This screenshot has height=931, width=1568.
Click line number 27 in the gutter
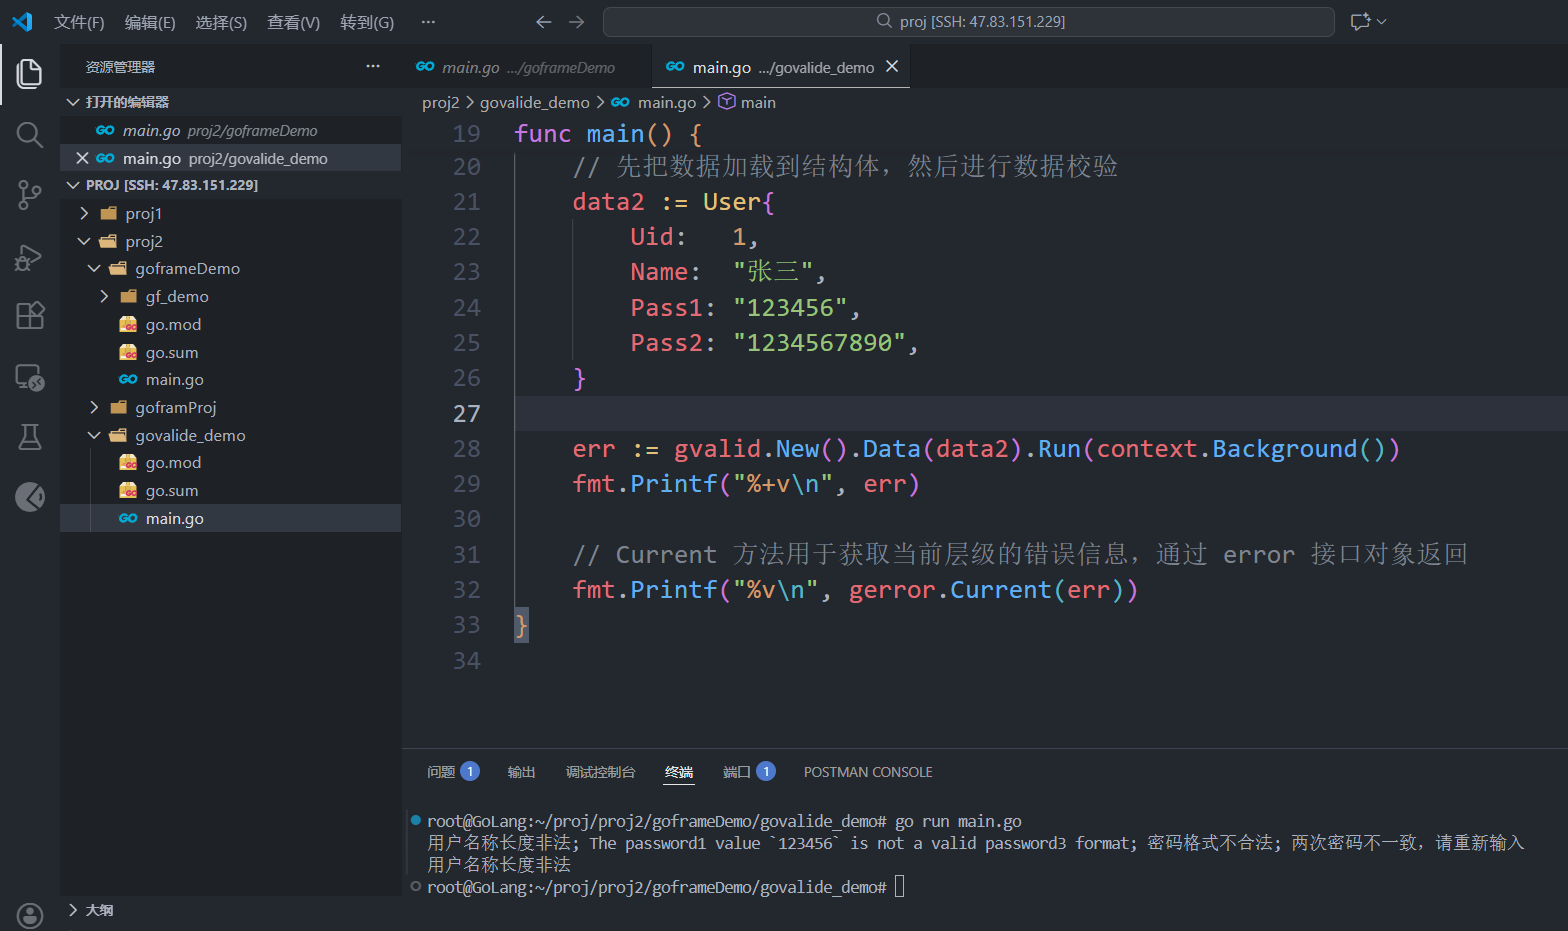(466, 413)
